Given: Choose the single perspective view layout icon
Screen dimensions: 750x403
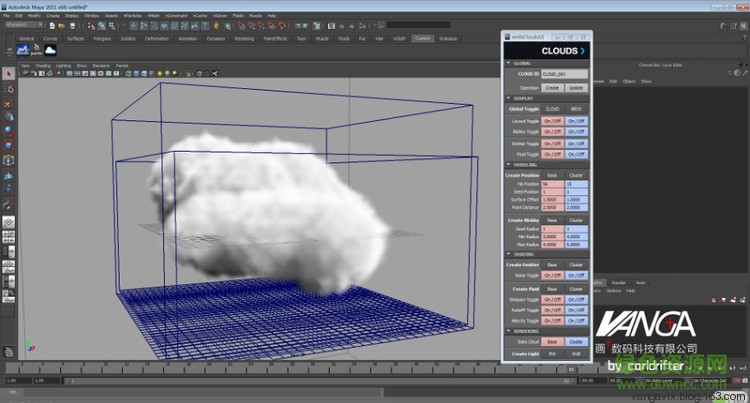Looking at the screenshot, I should [8, 222].
